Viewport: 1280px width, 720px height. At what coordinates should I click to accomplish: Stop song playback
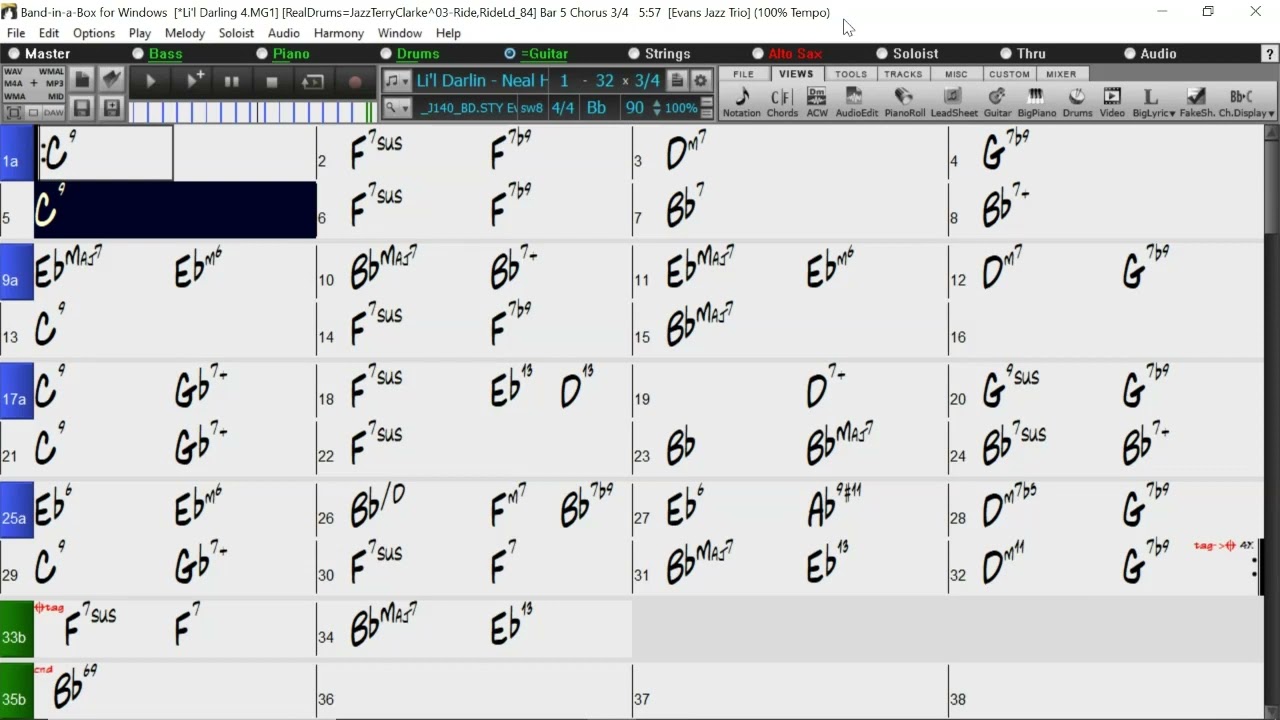(x=272, y=82)
